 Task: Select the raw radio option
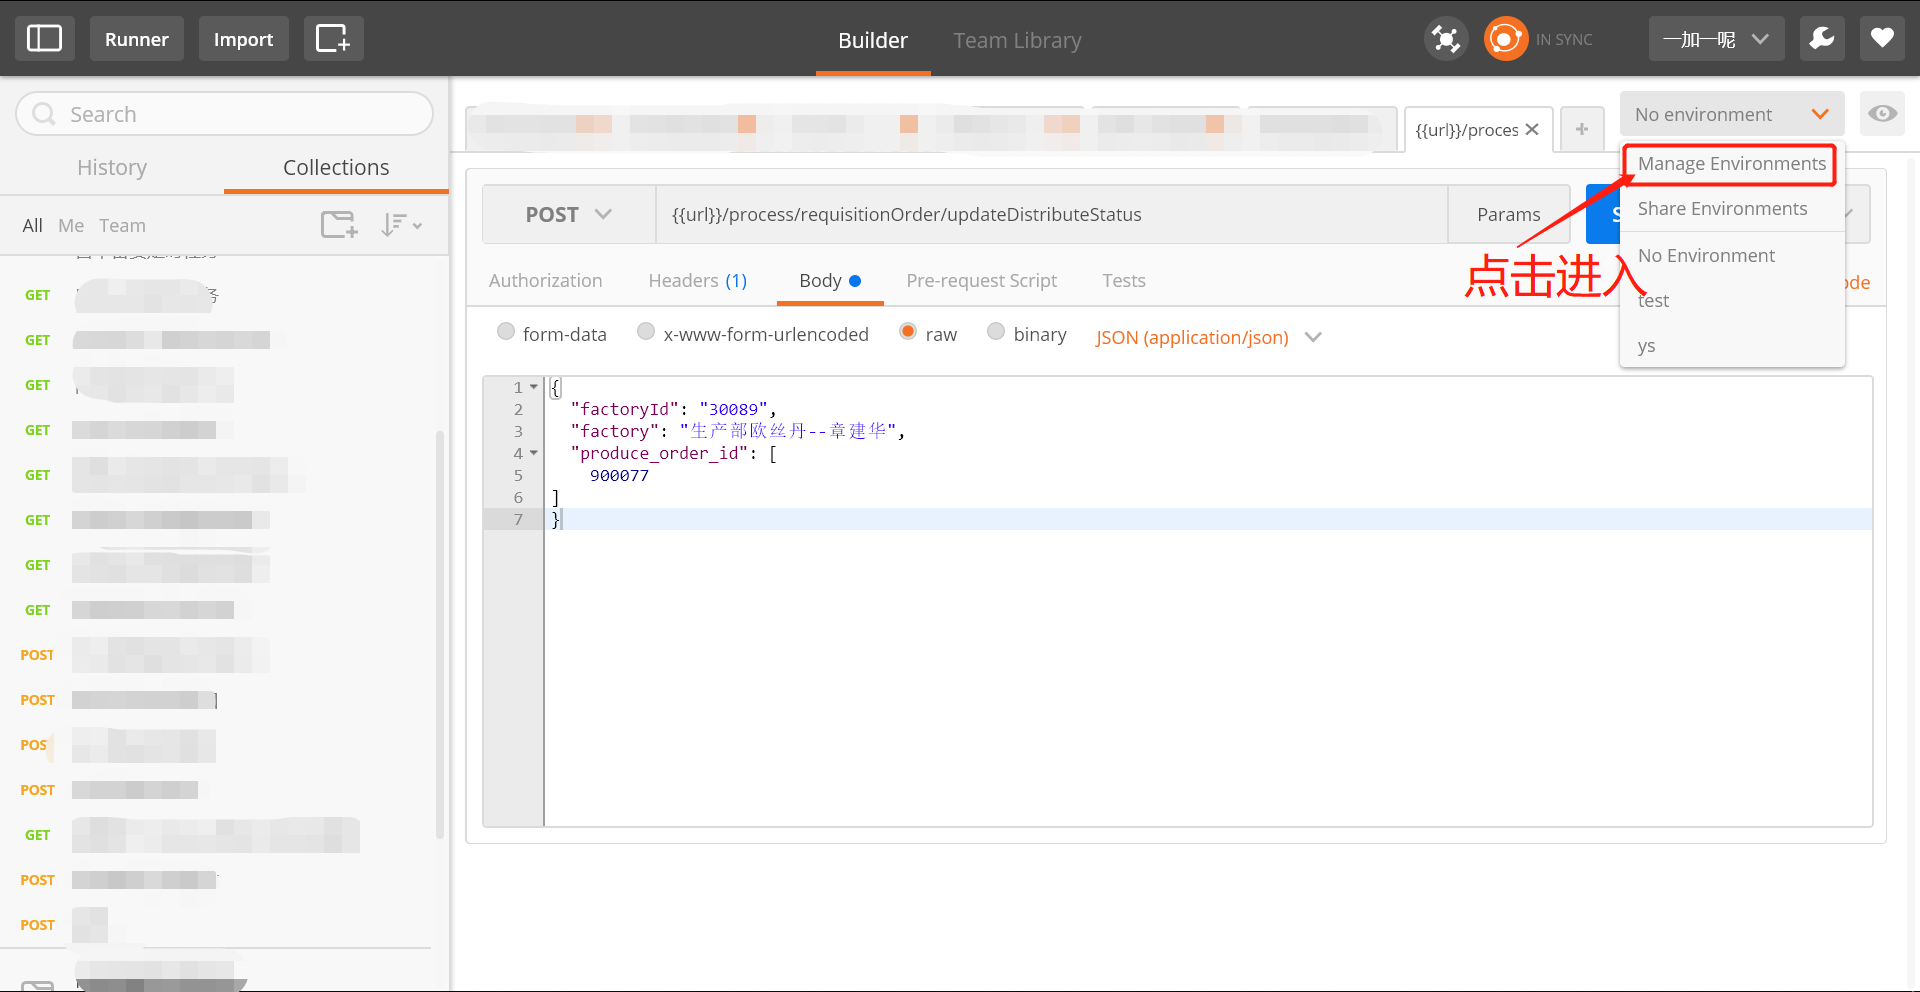[908, 332]
